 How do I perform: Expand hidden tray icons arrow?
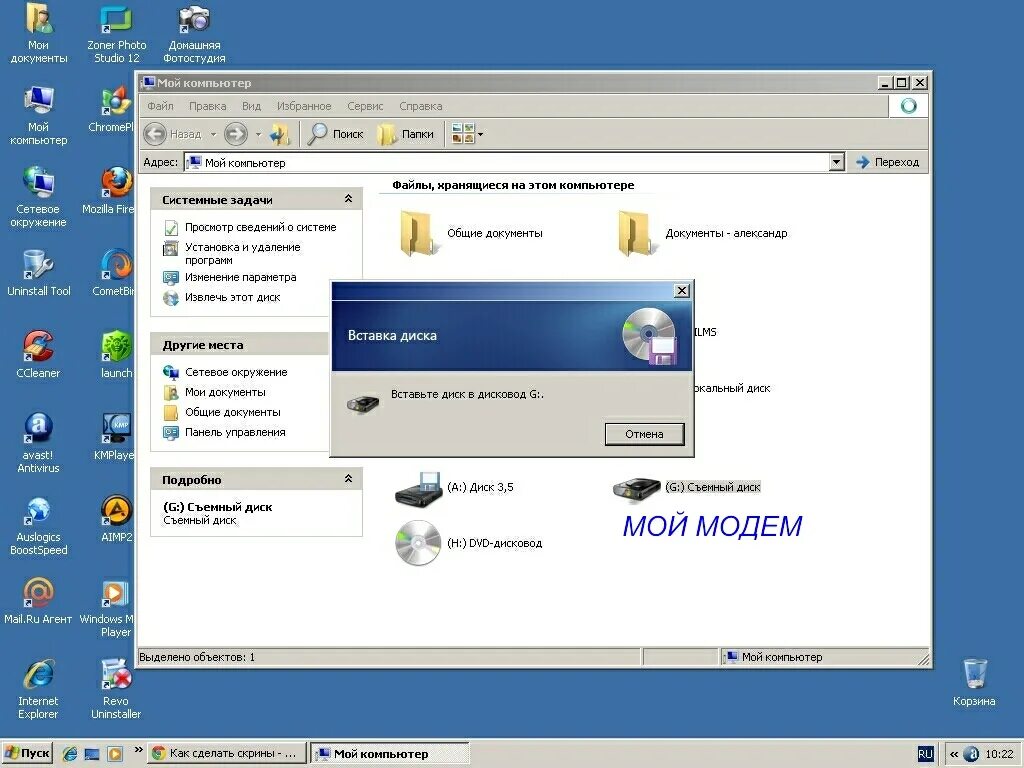coord(953,754)
